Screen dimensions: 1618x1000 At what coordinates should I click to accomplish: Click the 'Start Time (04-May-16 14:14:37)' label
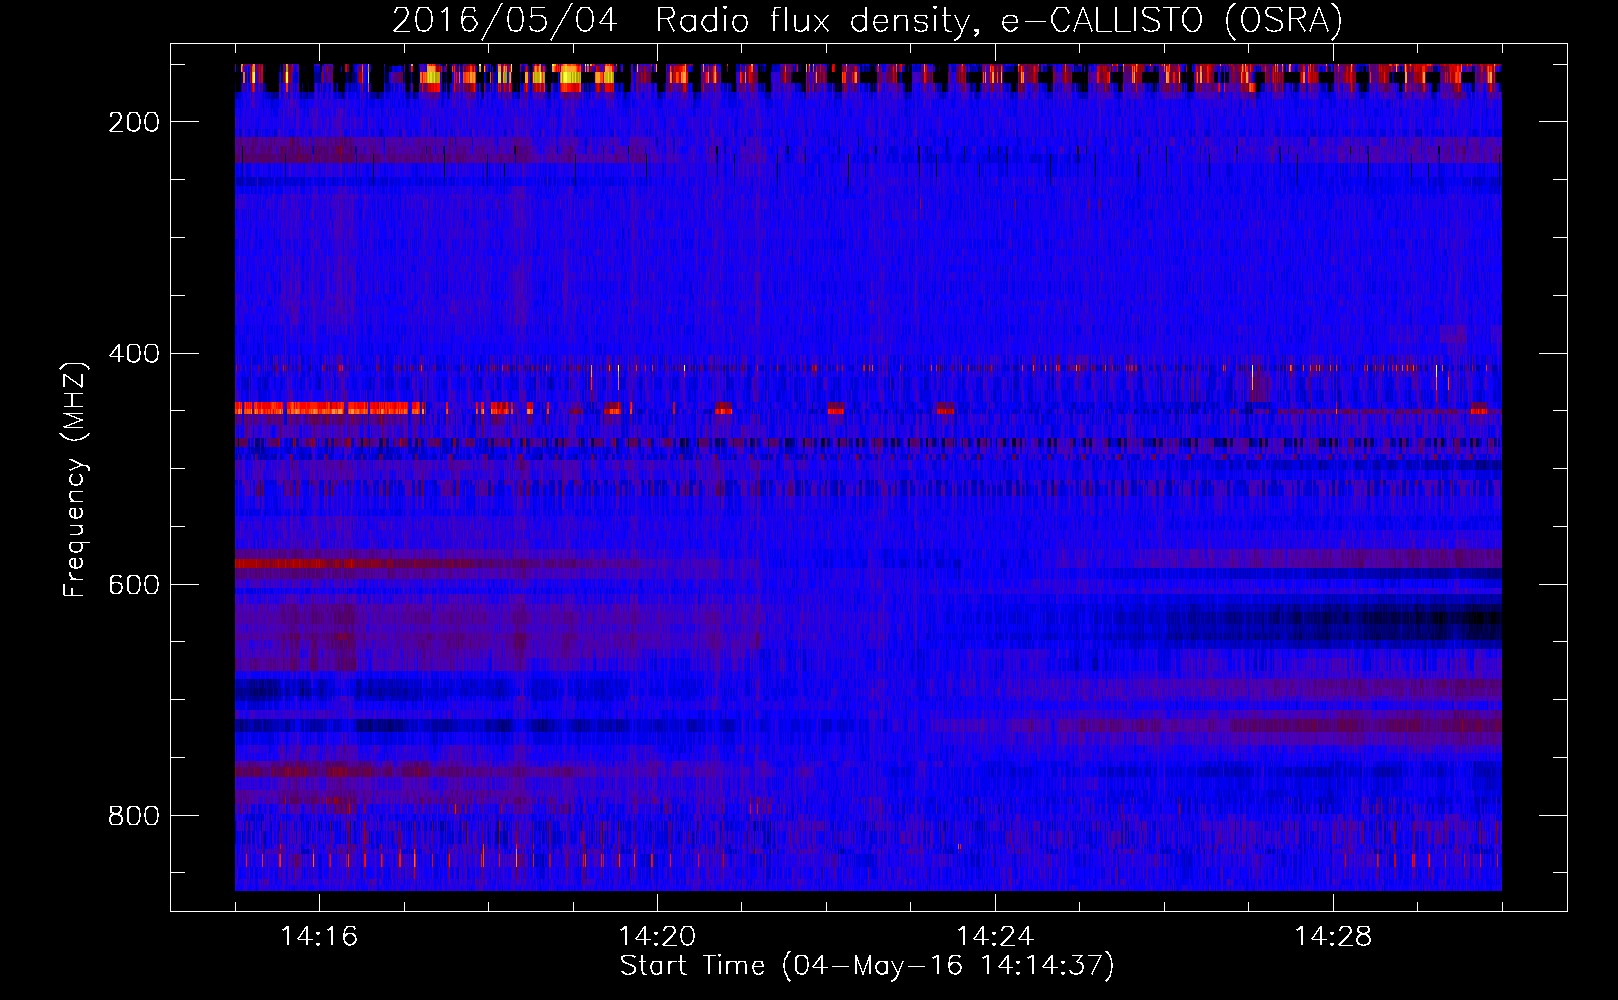(x=867, y=966)
